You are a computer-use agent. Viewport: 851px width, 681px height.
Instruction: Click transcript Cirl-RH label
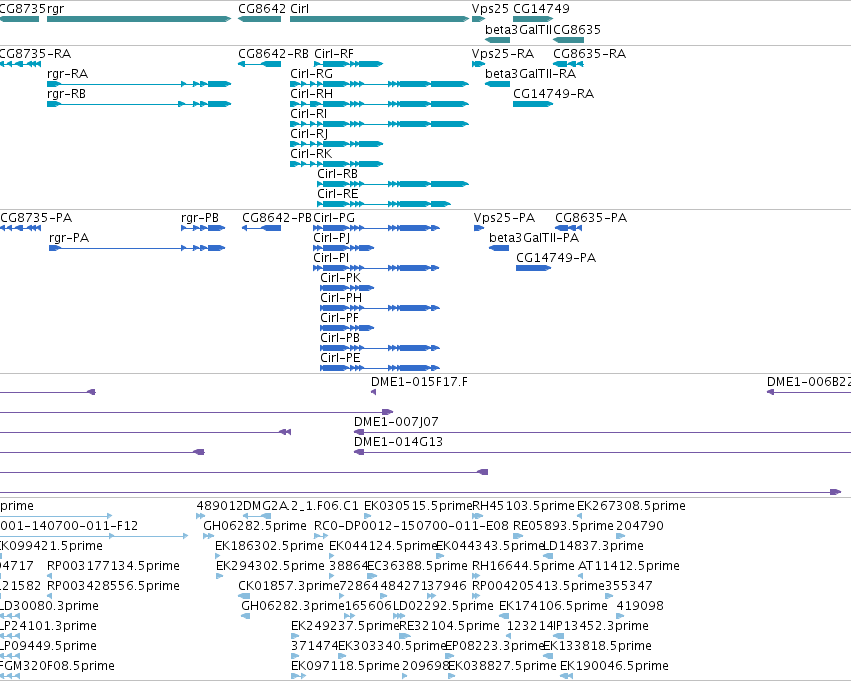pos(312,94)
